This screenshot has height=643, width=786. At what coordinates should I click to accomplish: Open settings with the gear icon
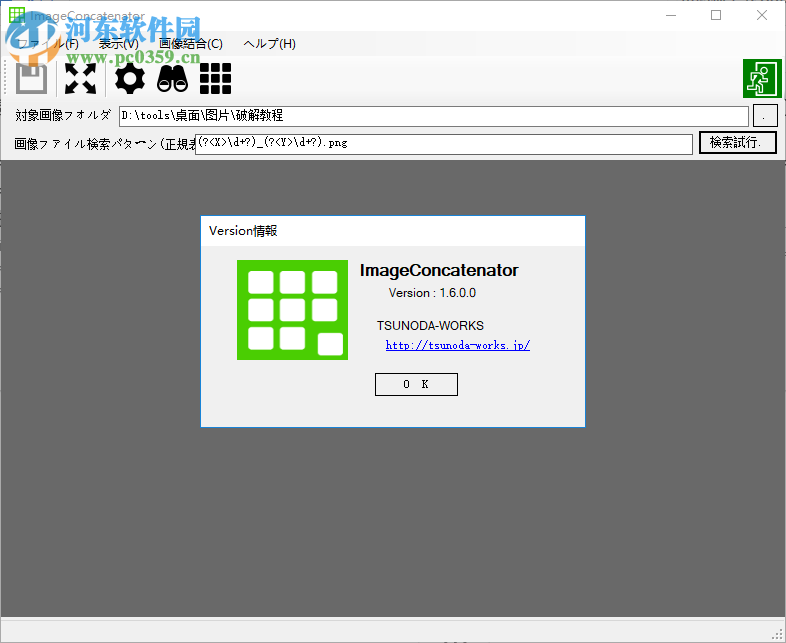[x=130, y=78]
